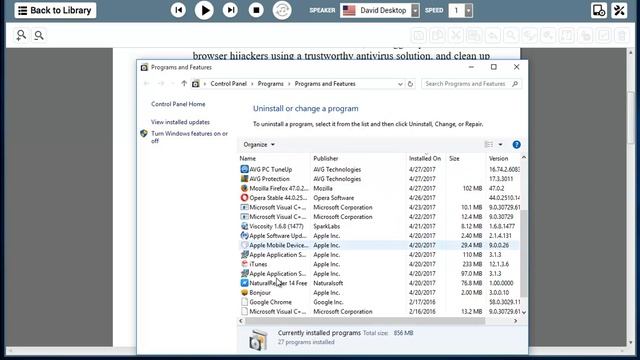This screenshot has height=360, width=640.
Task: Click Programs and Features breadcrumb
Action: [x=325, y=84]
